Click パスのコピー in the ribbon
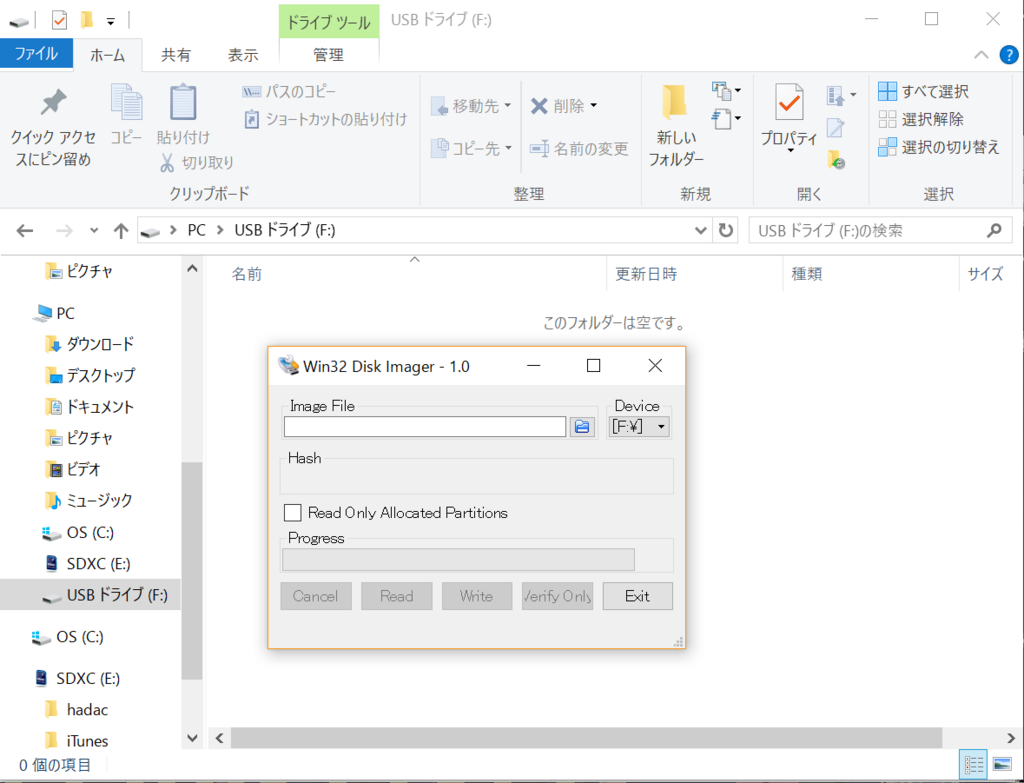Screen dimensions: 1024x783 tap(289, 91)
